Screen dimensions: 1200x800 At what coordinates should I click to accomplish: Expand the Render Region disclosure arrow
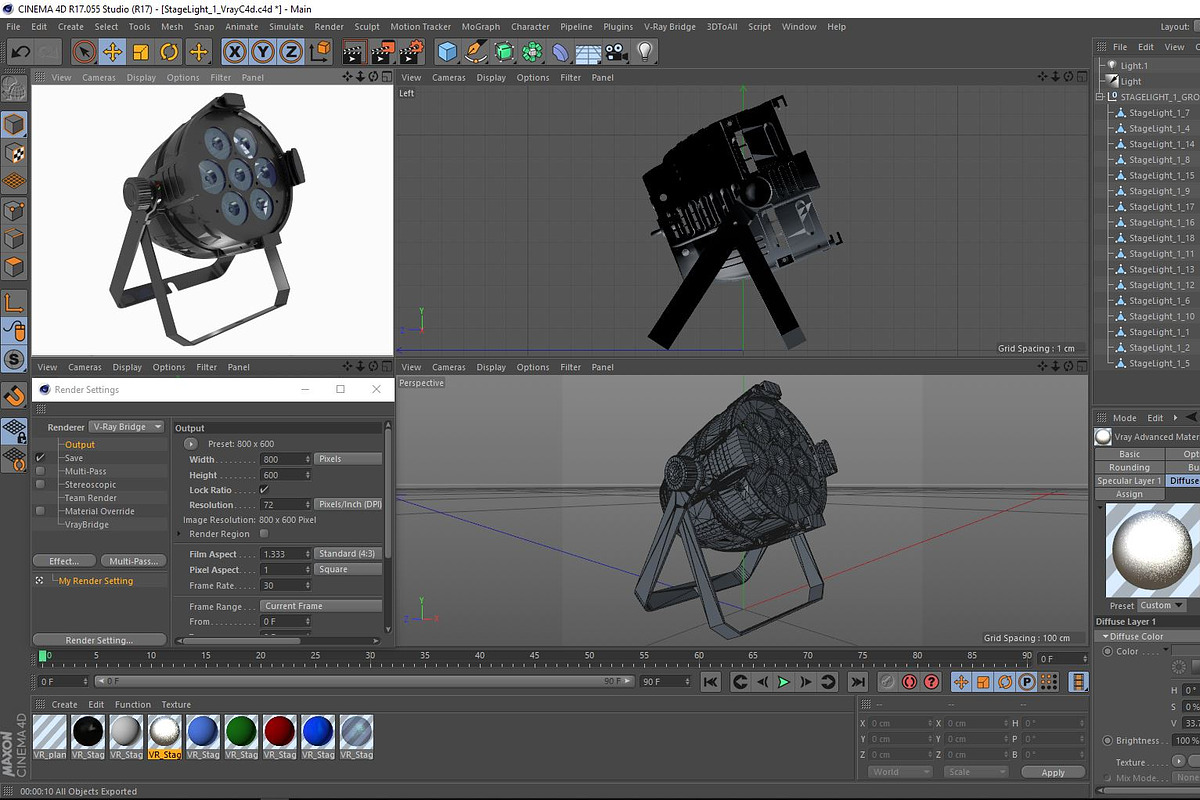[x=180, y=534]
